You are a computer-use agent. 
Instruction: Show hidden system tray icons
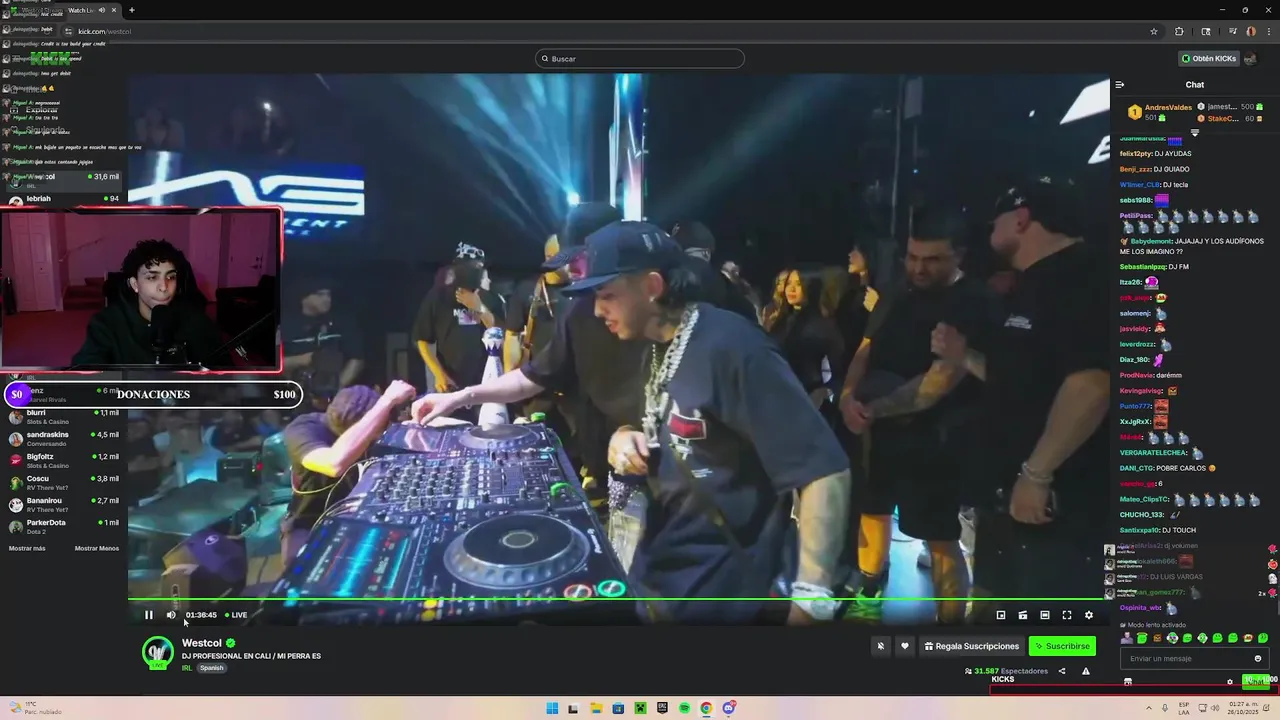click(x=1149, y=708)
